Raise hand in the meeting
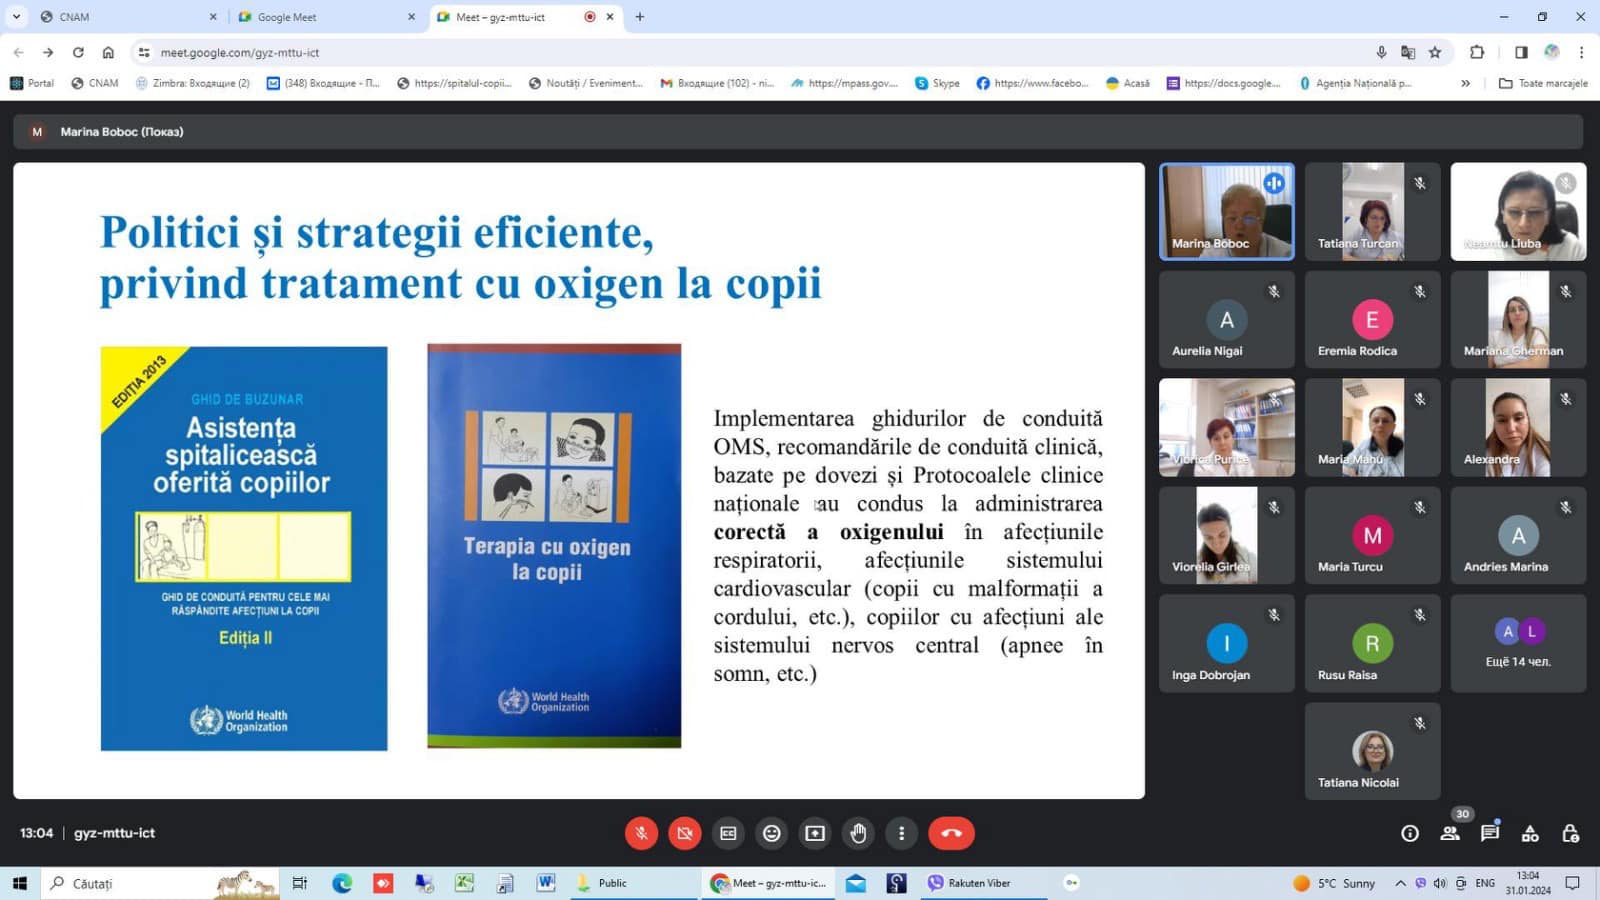 click(x=858, y=833)
